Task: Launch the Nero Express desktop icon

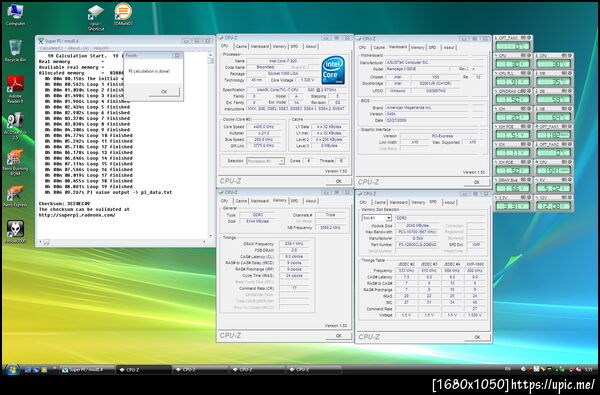Action: [15, 196]
